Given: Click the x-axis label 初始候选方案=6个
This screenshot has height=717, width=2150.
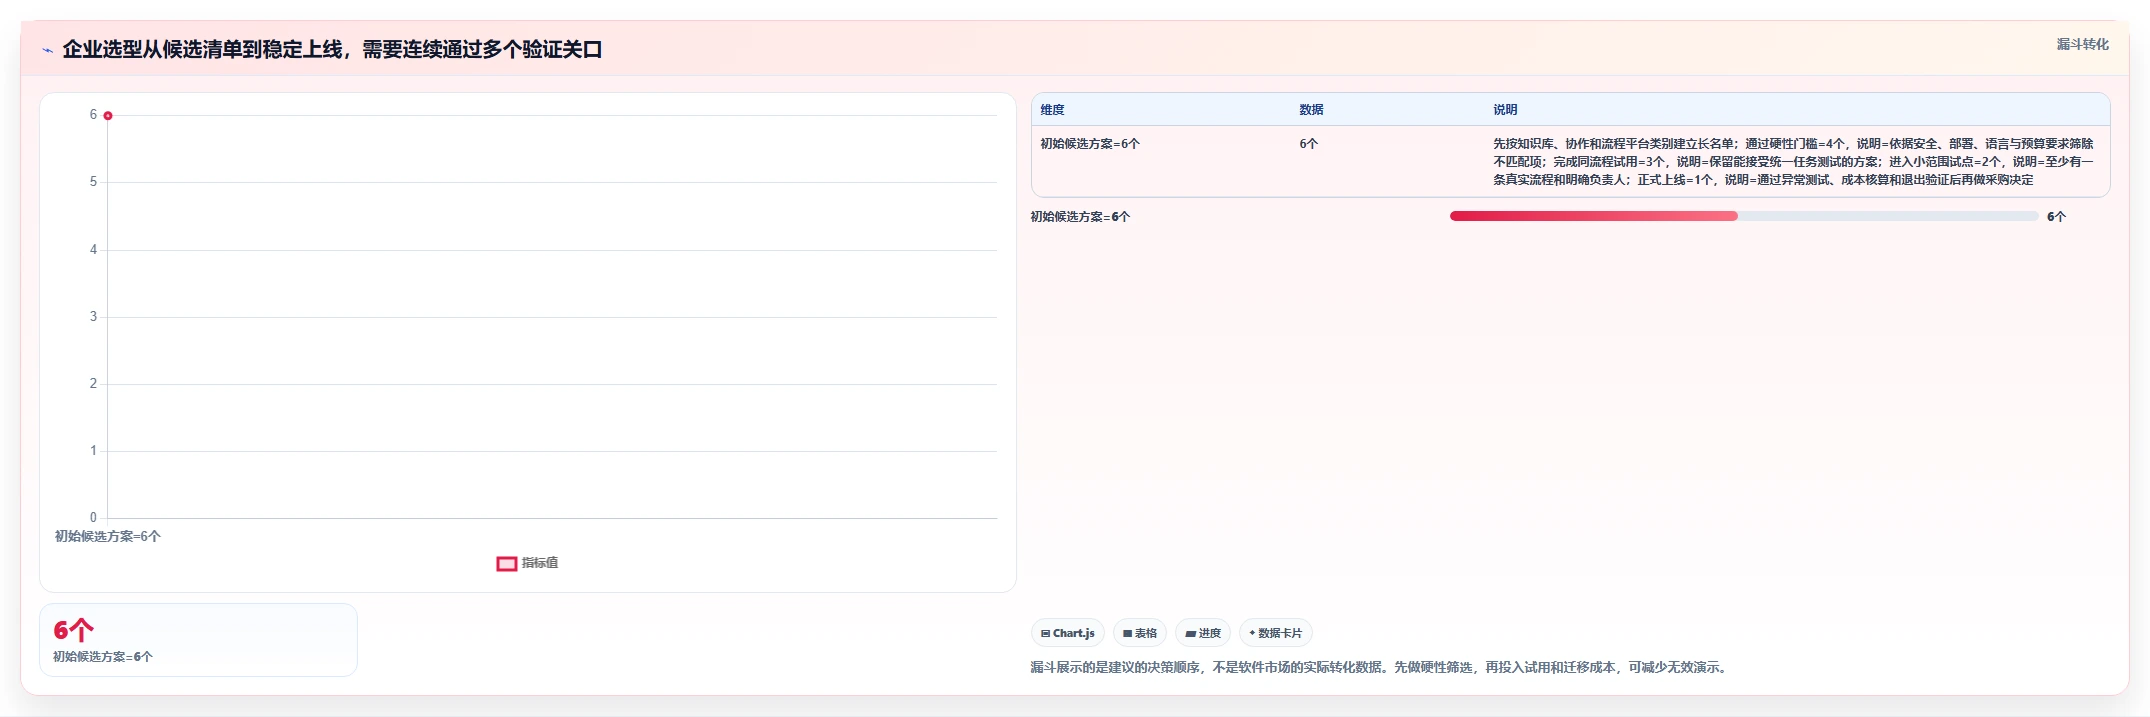Looking at the screenshot, I should click(108, 537).
